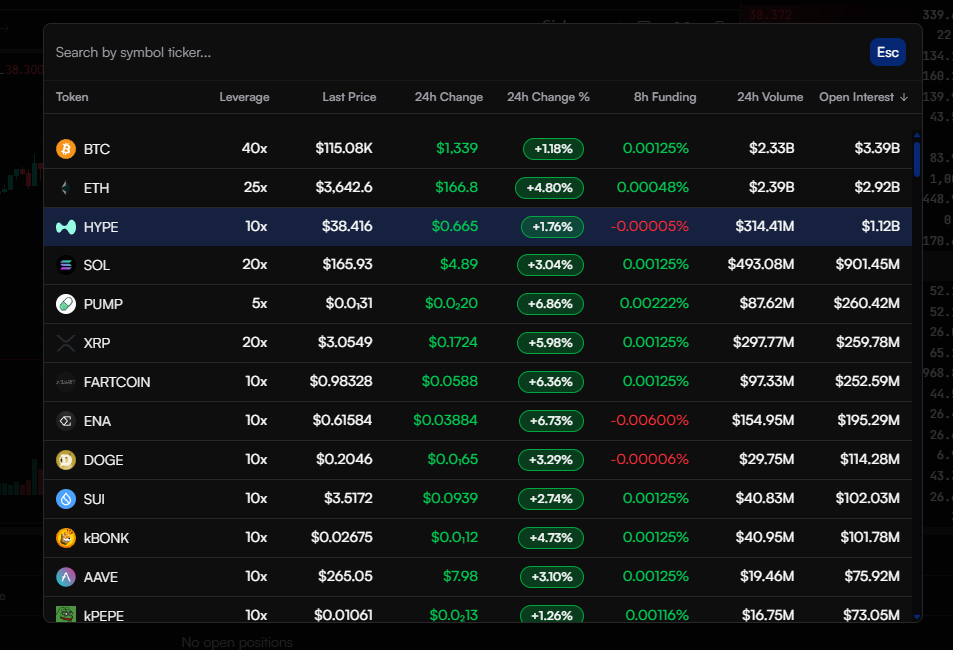
Task: Click the kPEPE frog token icon
Action: 66,615
